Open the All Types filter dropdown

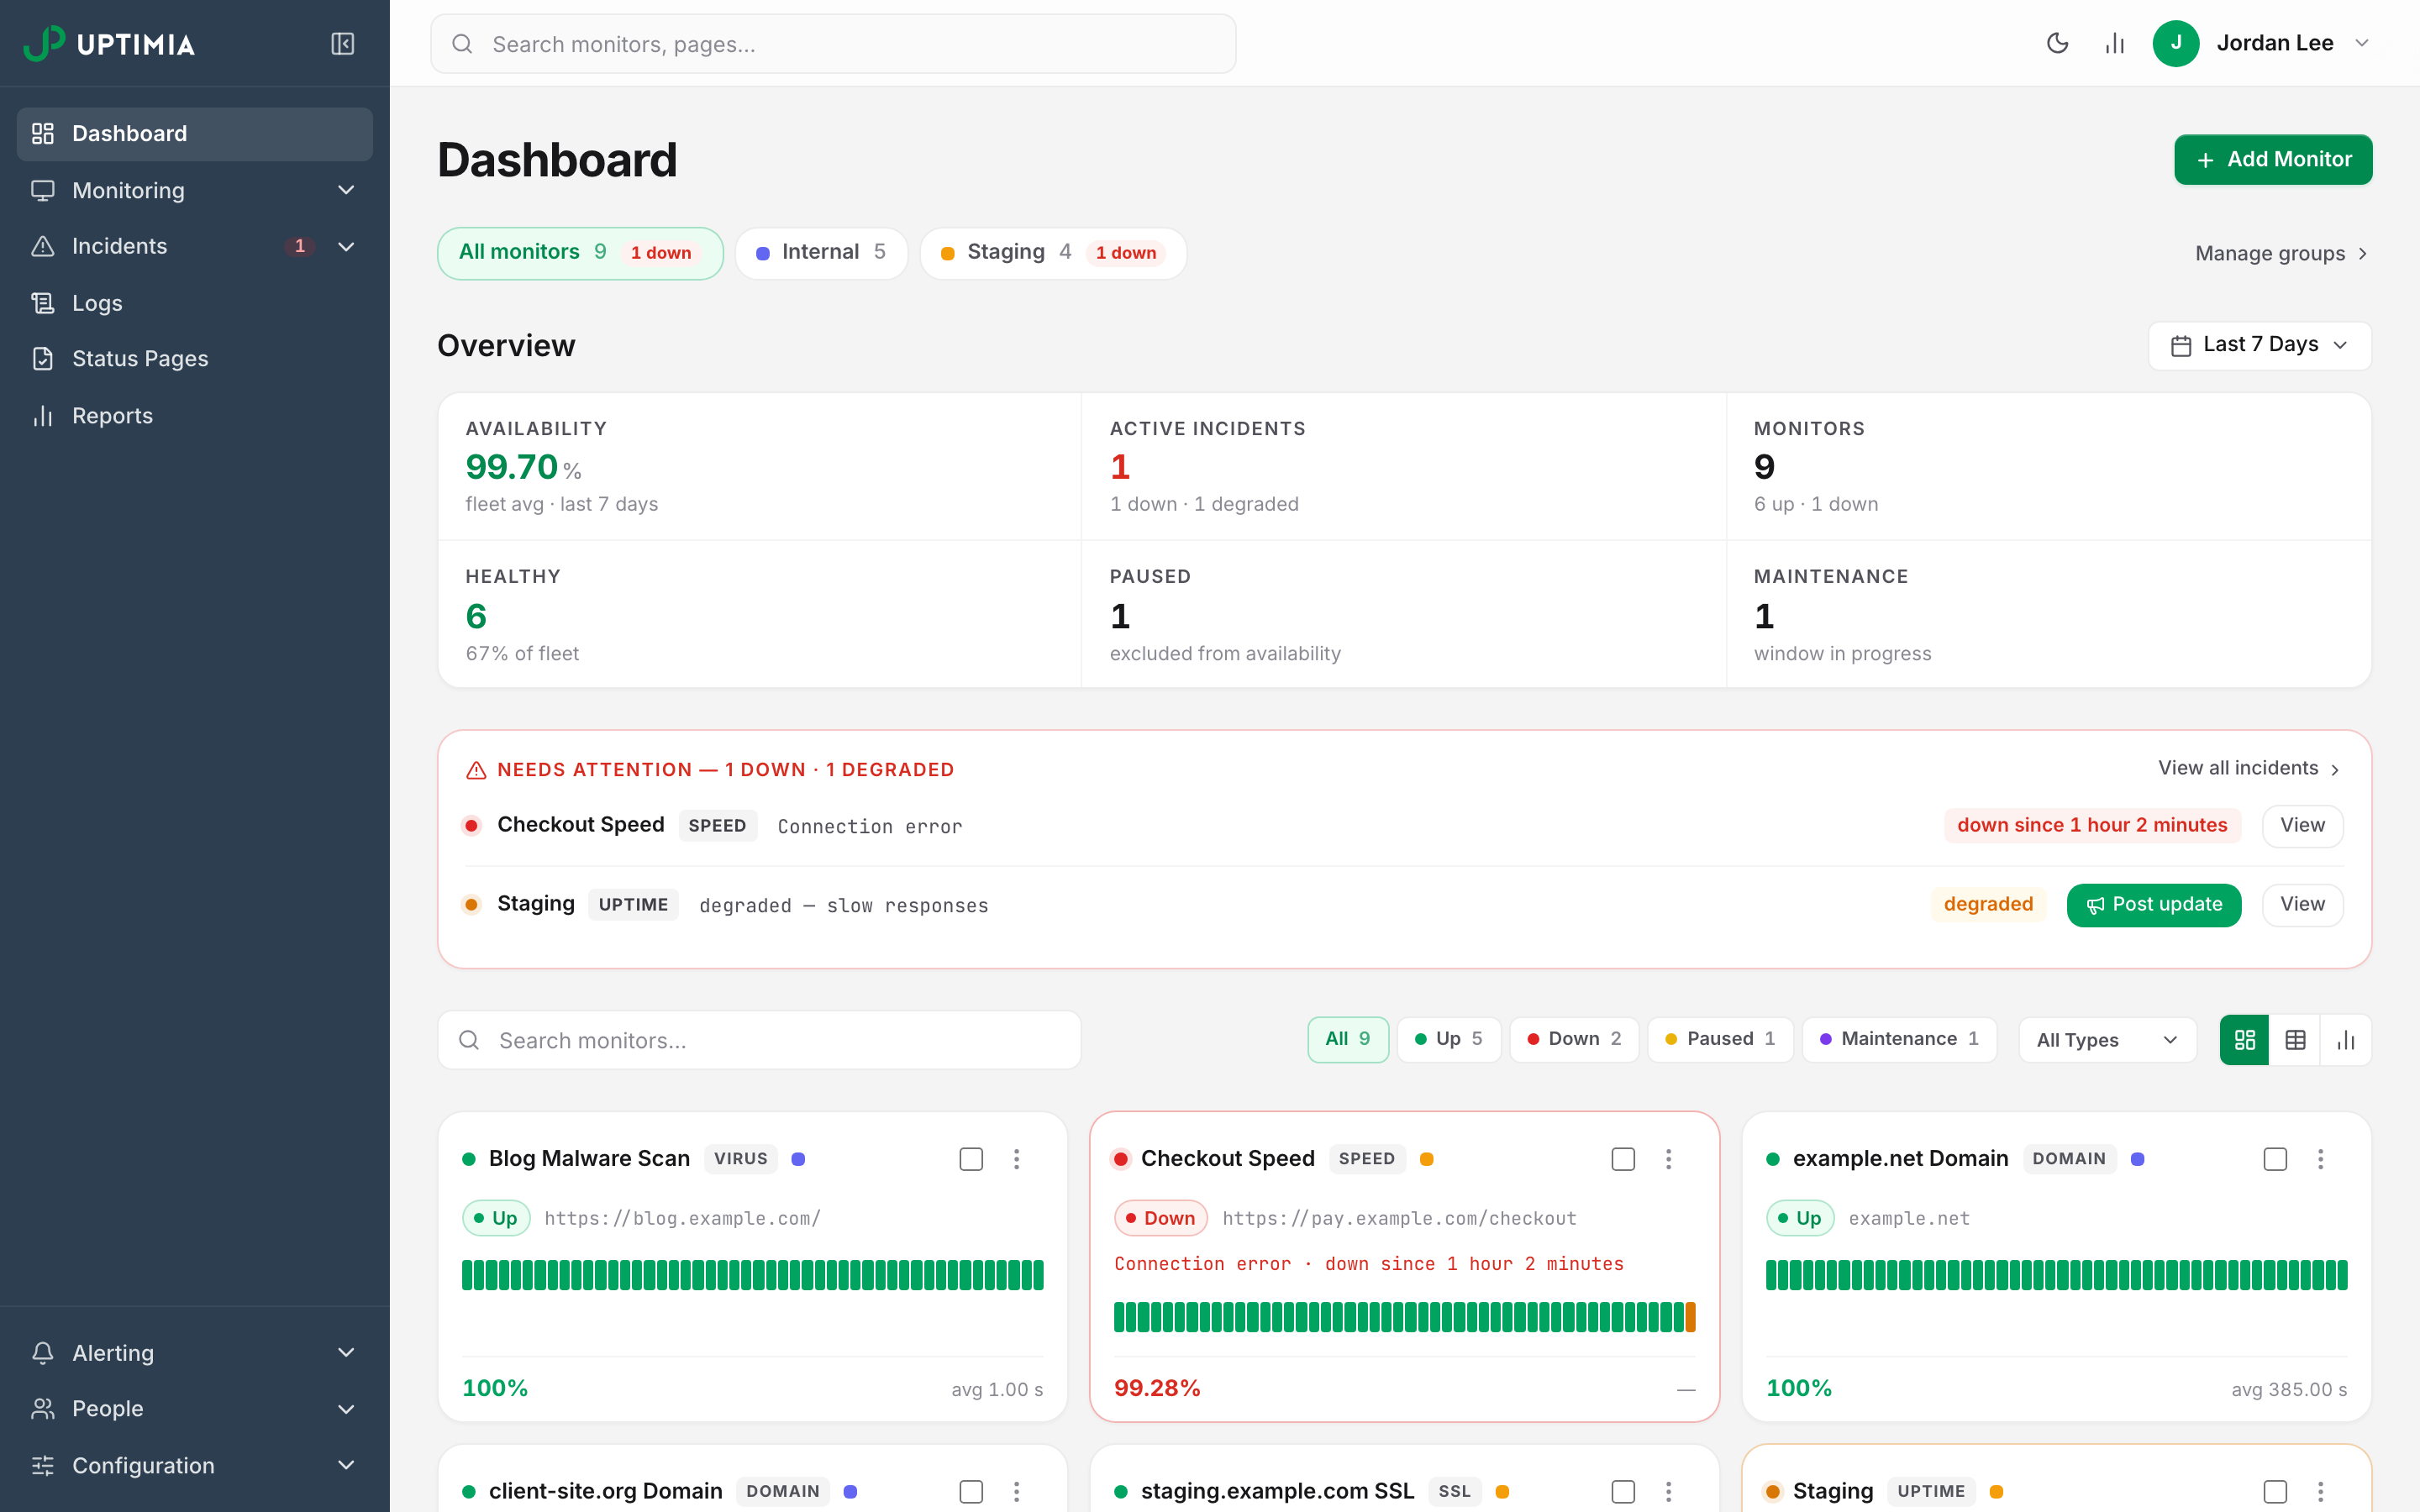pyautogui.click(x=2107, y=1040)
